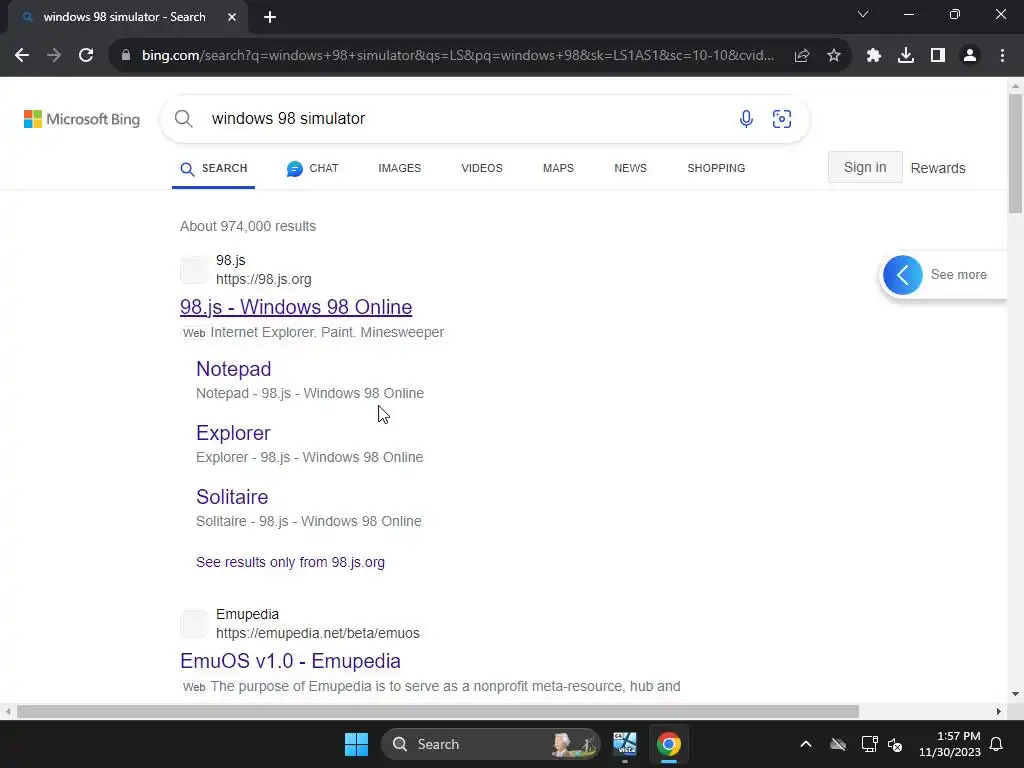The height and width of the screenshot is (768, 1024).
Task: Open 98.js - Windows 98 Online result
Action: (296, 307)
